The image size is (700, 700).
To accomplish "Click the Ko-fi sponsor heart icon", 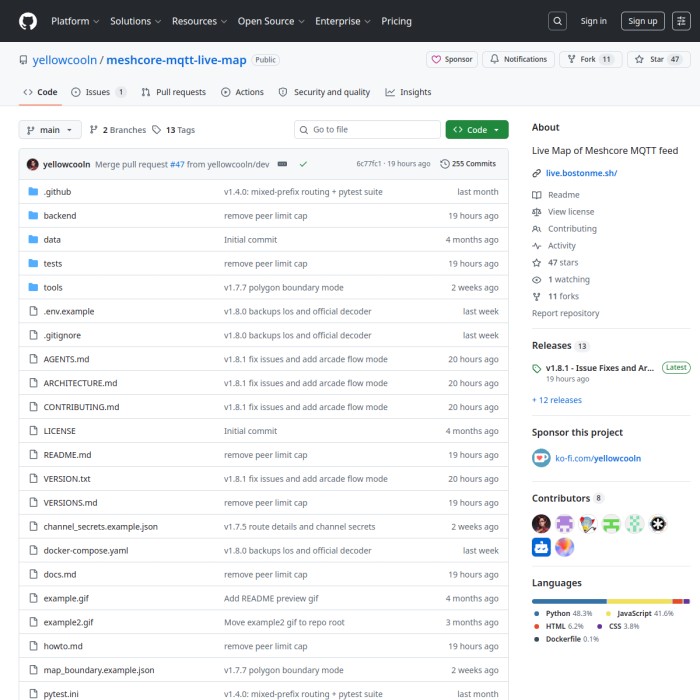I will coord(541,458).
